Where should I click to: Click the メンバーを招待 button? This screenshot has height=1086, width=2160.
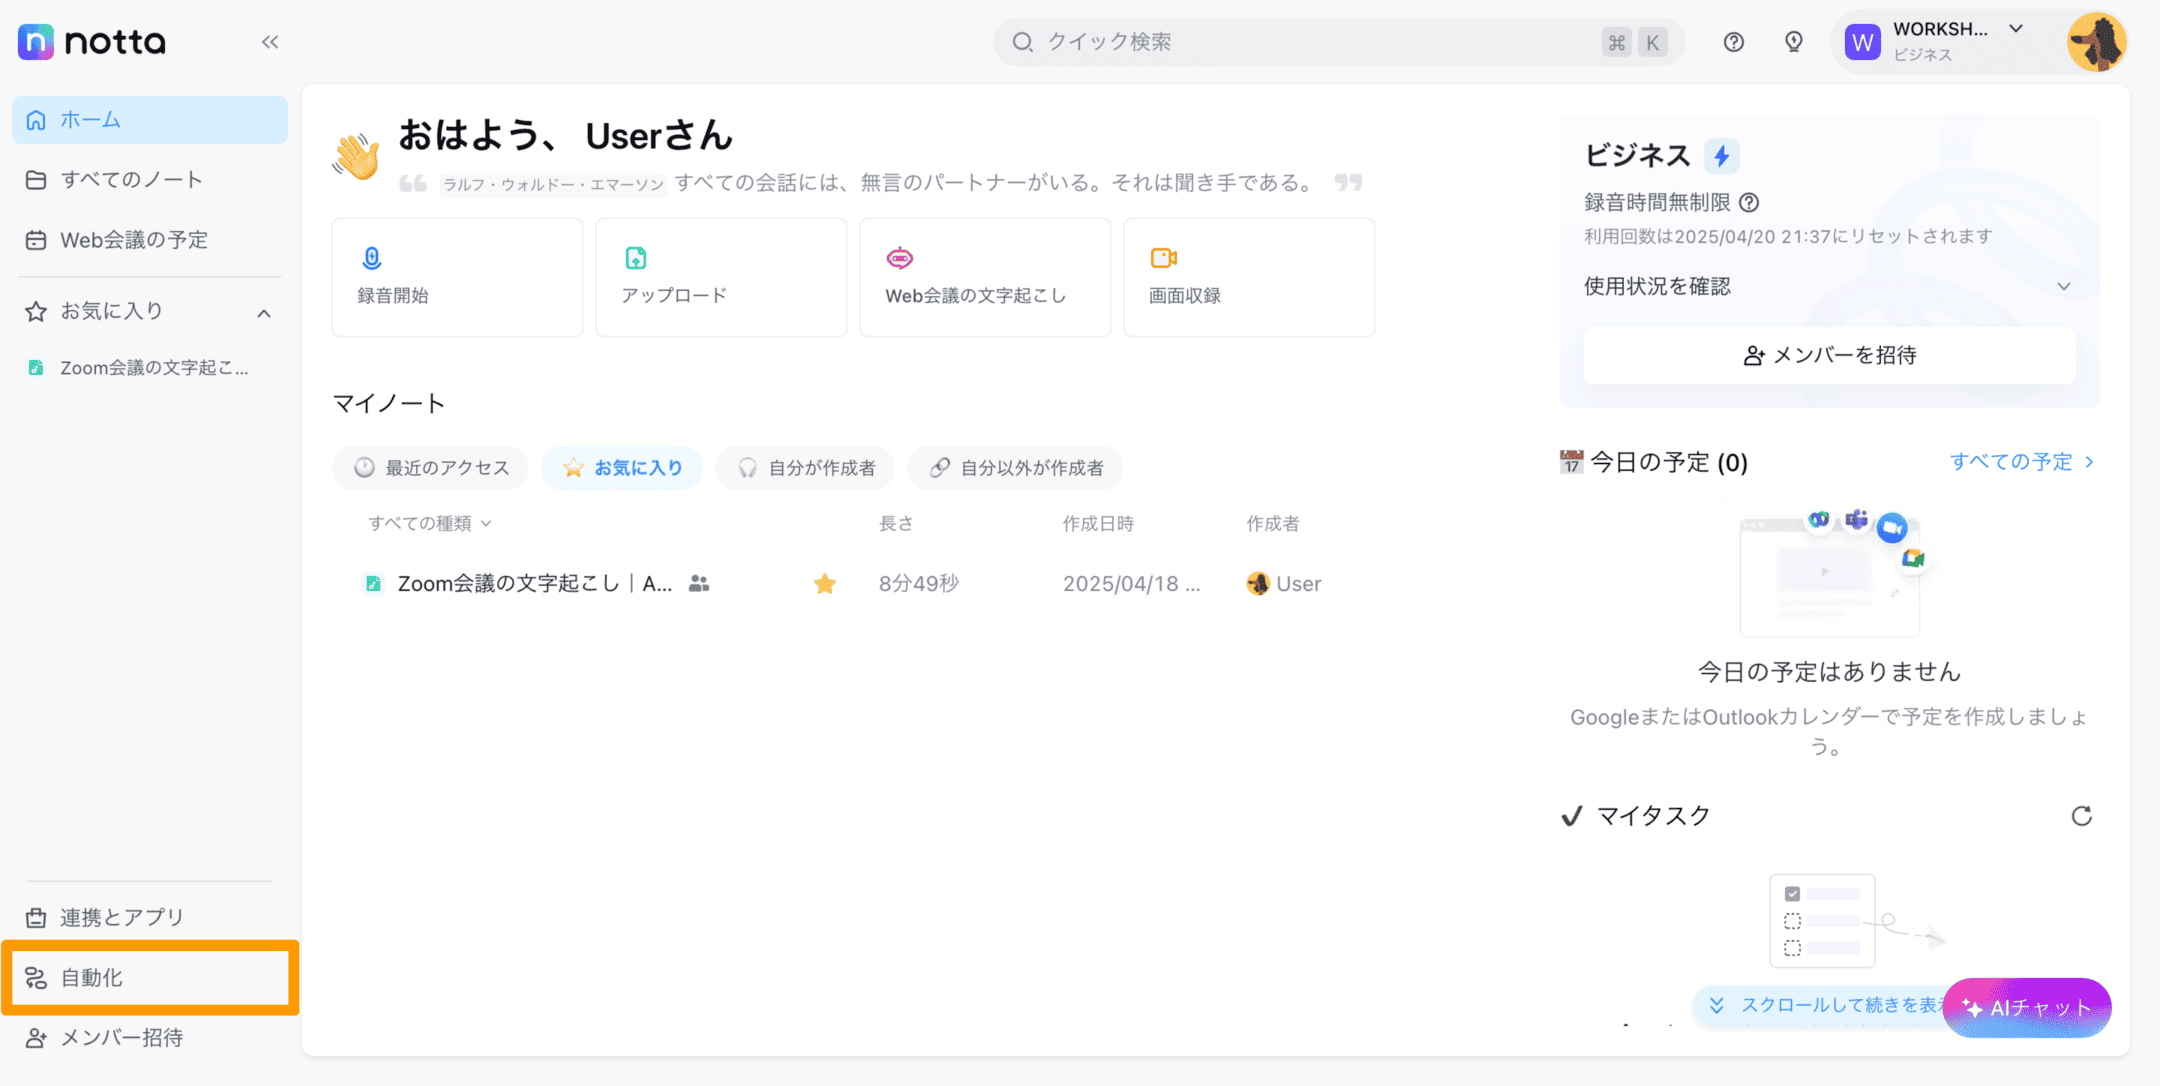tap(1829, 356)
